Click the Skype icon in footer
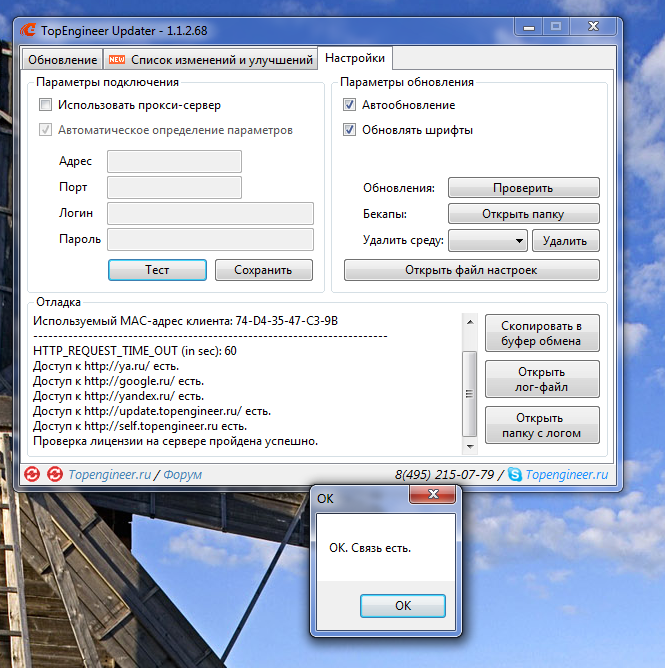Screen dimensions: 665x668 [x=515, y=474]
